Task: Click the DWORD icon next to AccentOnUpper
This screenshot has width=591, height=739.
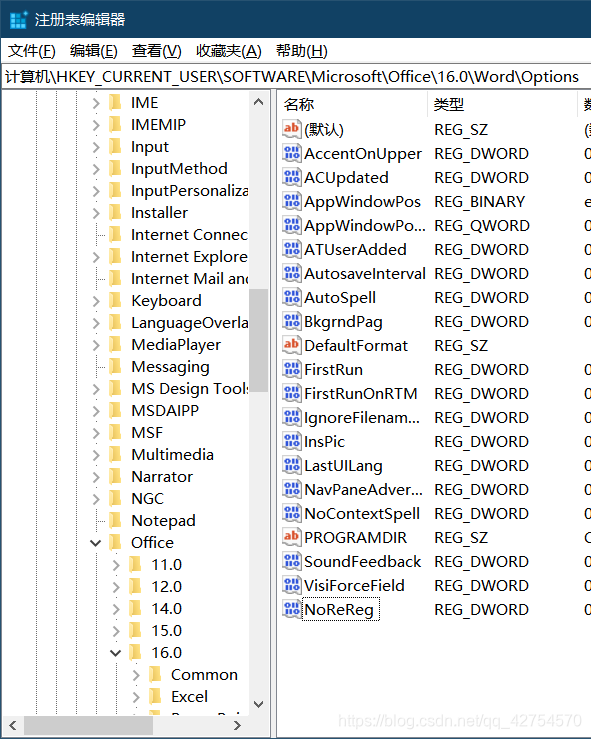Action: [x=292, y=153]
